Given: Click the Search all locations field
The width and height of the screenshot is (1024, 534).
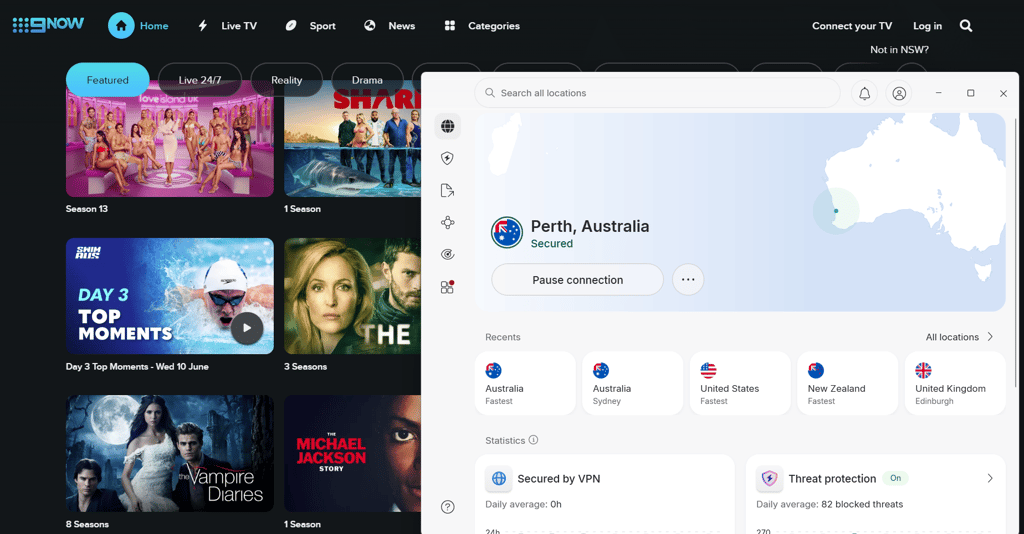Looking at the screenshot, I should [x=657, y=93].
